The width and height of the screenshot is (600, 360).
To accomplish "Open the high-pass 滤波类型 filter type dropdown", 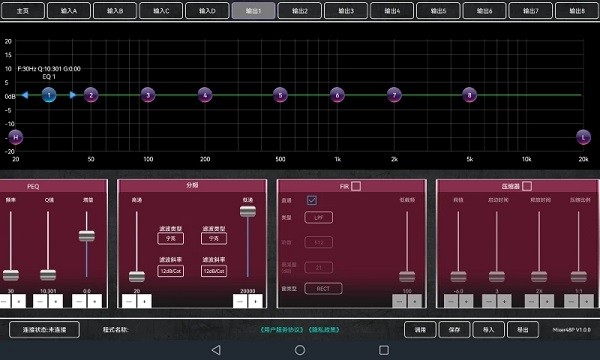I will coord(170,238).
